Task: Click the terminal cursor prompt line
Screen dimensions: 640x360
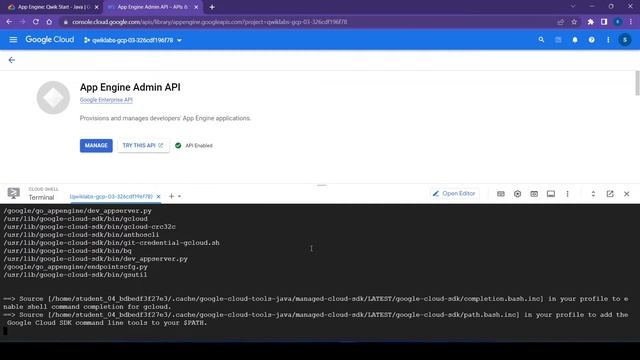Action: (5, 331)
